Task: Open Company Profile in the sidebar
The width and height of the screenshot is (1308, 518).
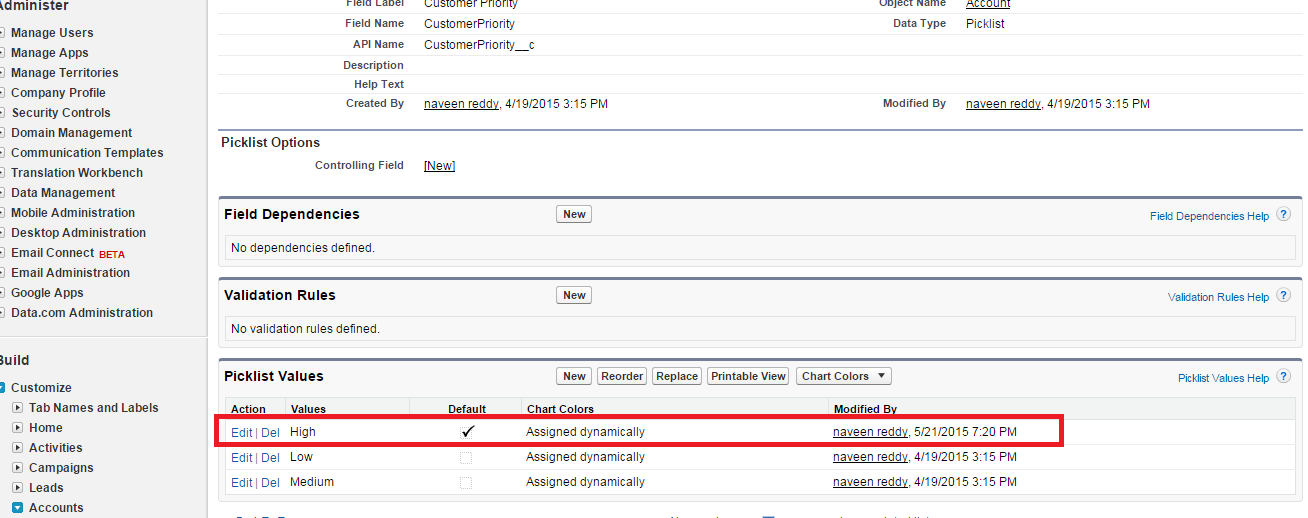Action: click(x=58, y=93)
